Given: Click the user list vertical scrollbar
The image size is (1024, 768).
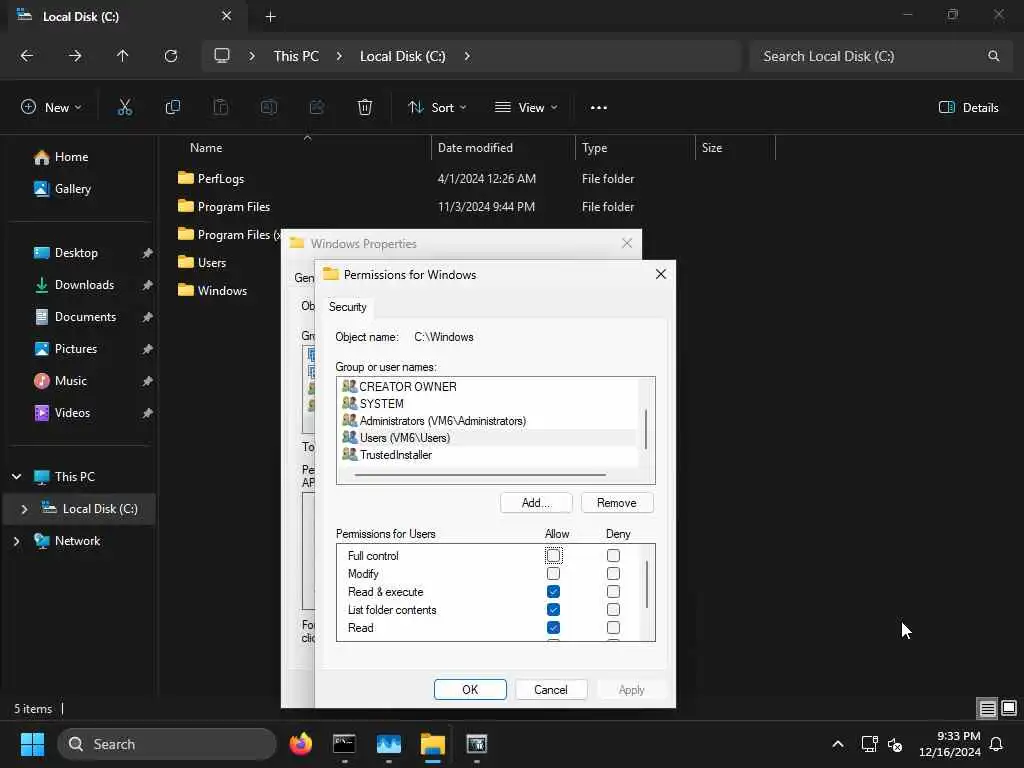Looking at the screenshot, I should [x=646, y=429].
